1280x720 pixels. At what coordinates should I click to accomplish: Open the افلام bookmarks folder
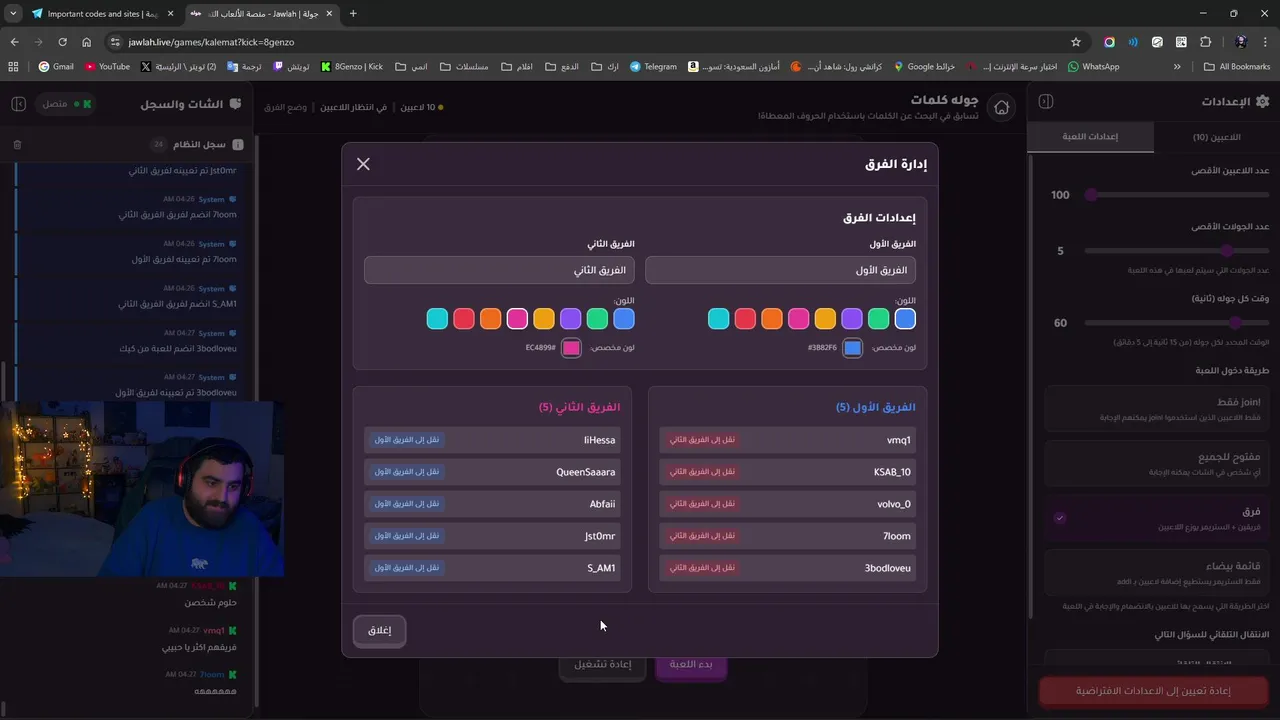[x=516, y=67]
